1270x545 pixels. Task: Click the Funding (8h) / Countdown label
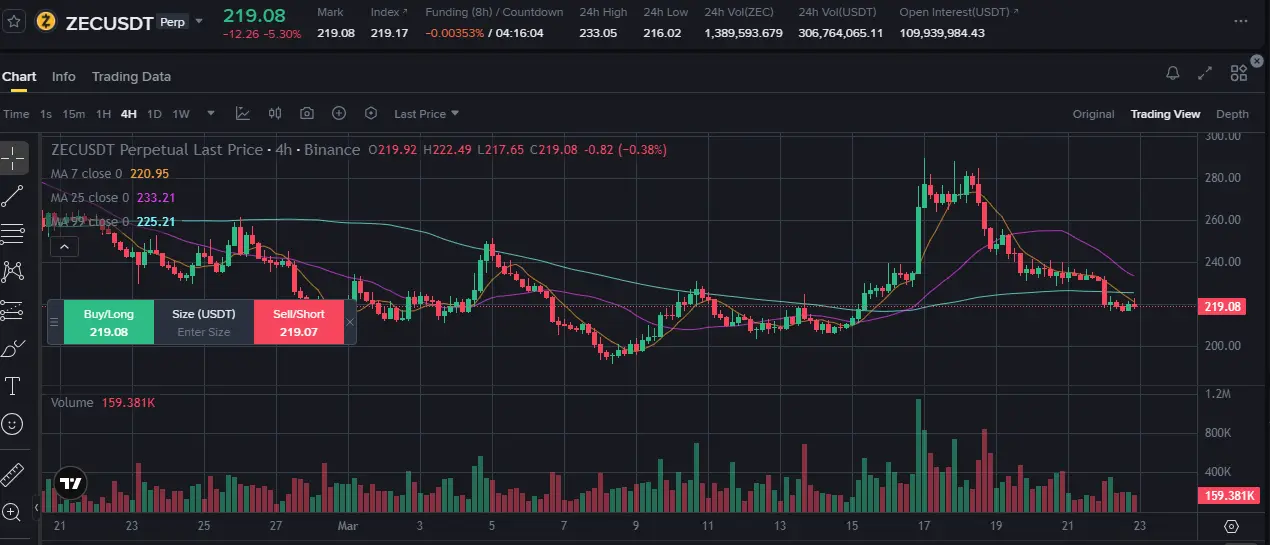pyautogui.click(x=494, y=12)
